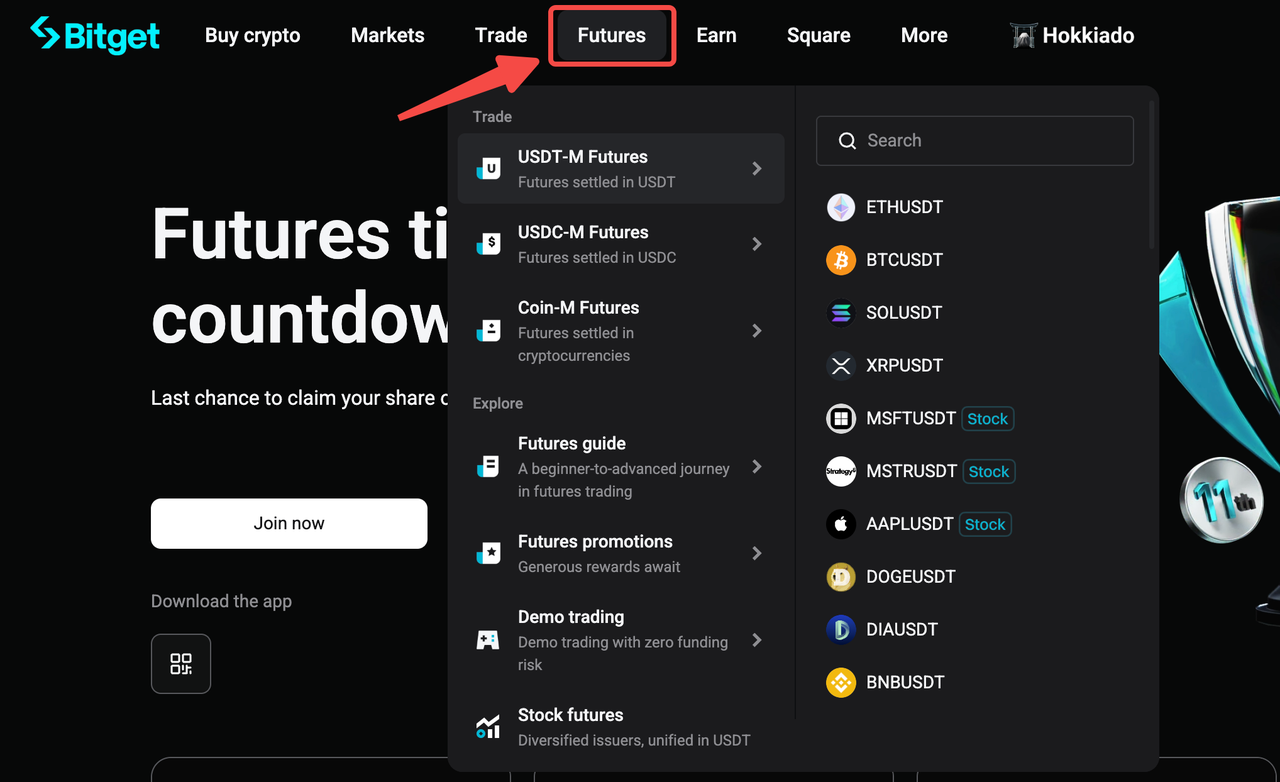Expand the Coin-M Futures chevron arrow
This screenshot has height=782, width=1280.
point(758,330)
